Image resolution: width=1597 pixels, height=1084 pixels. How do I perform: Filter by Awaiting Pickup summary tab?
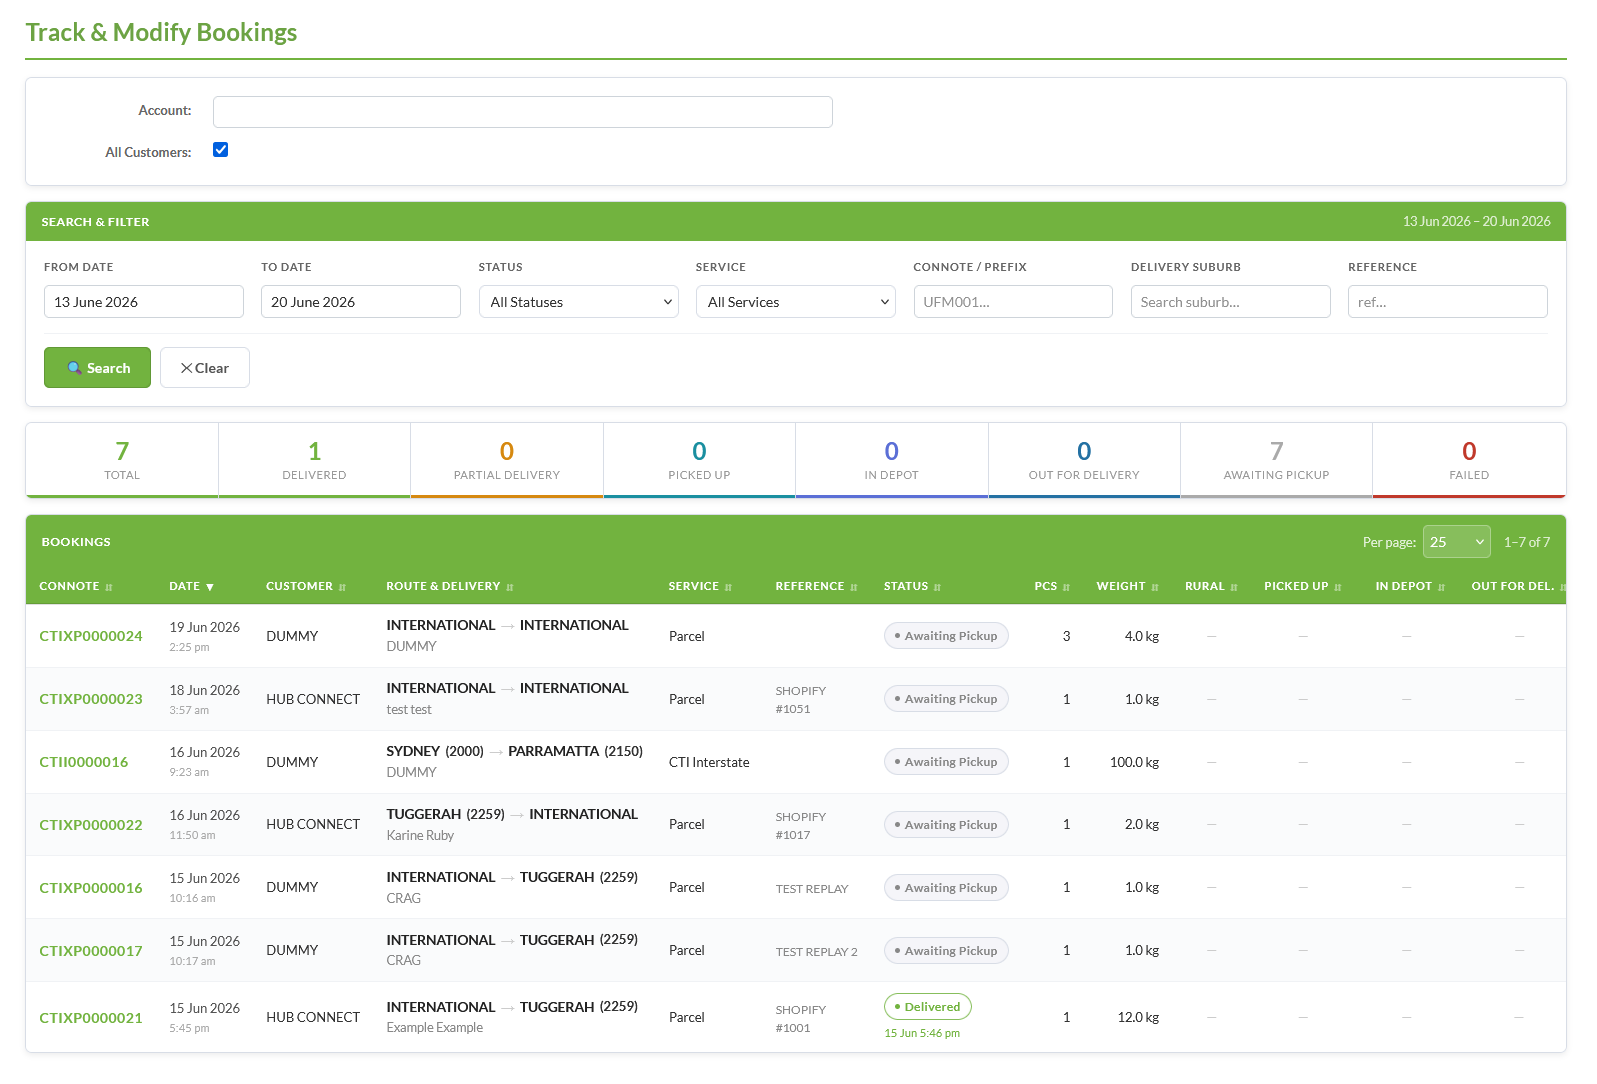pyautogui.click(x=1276, y=460)
